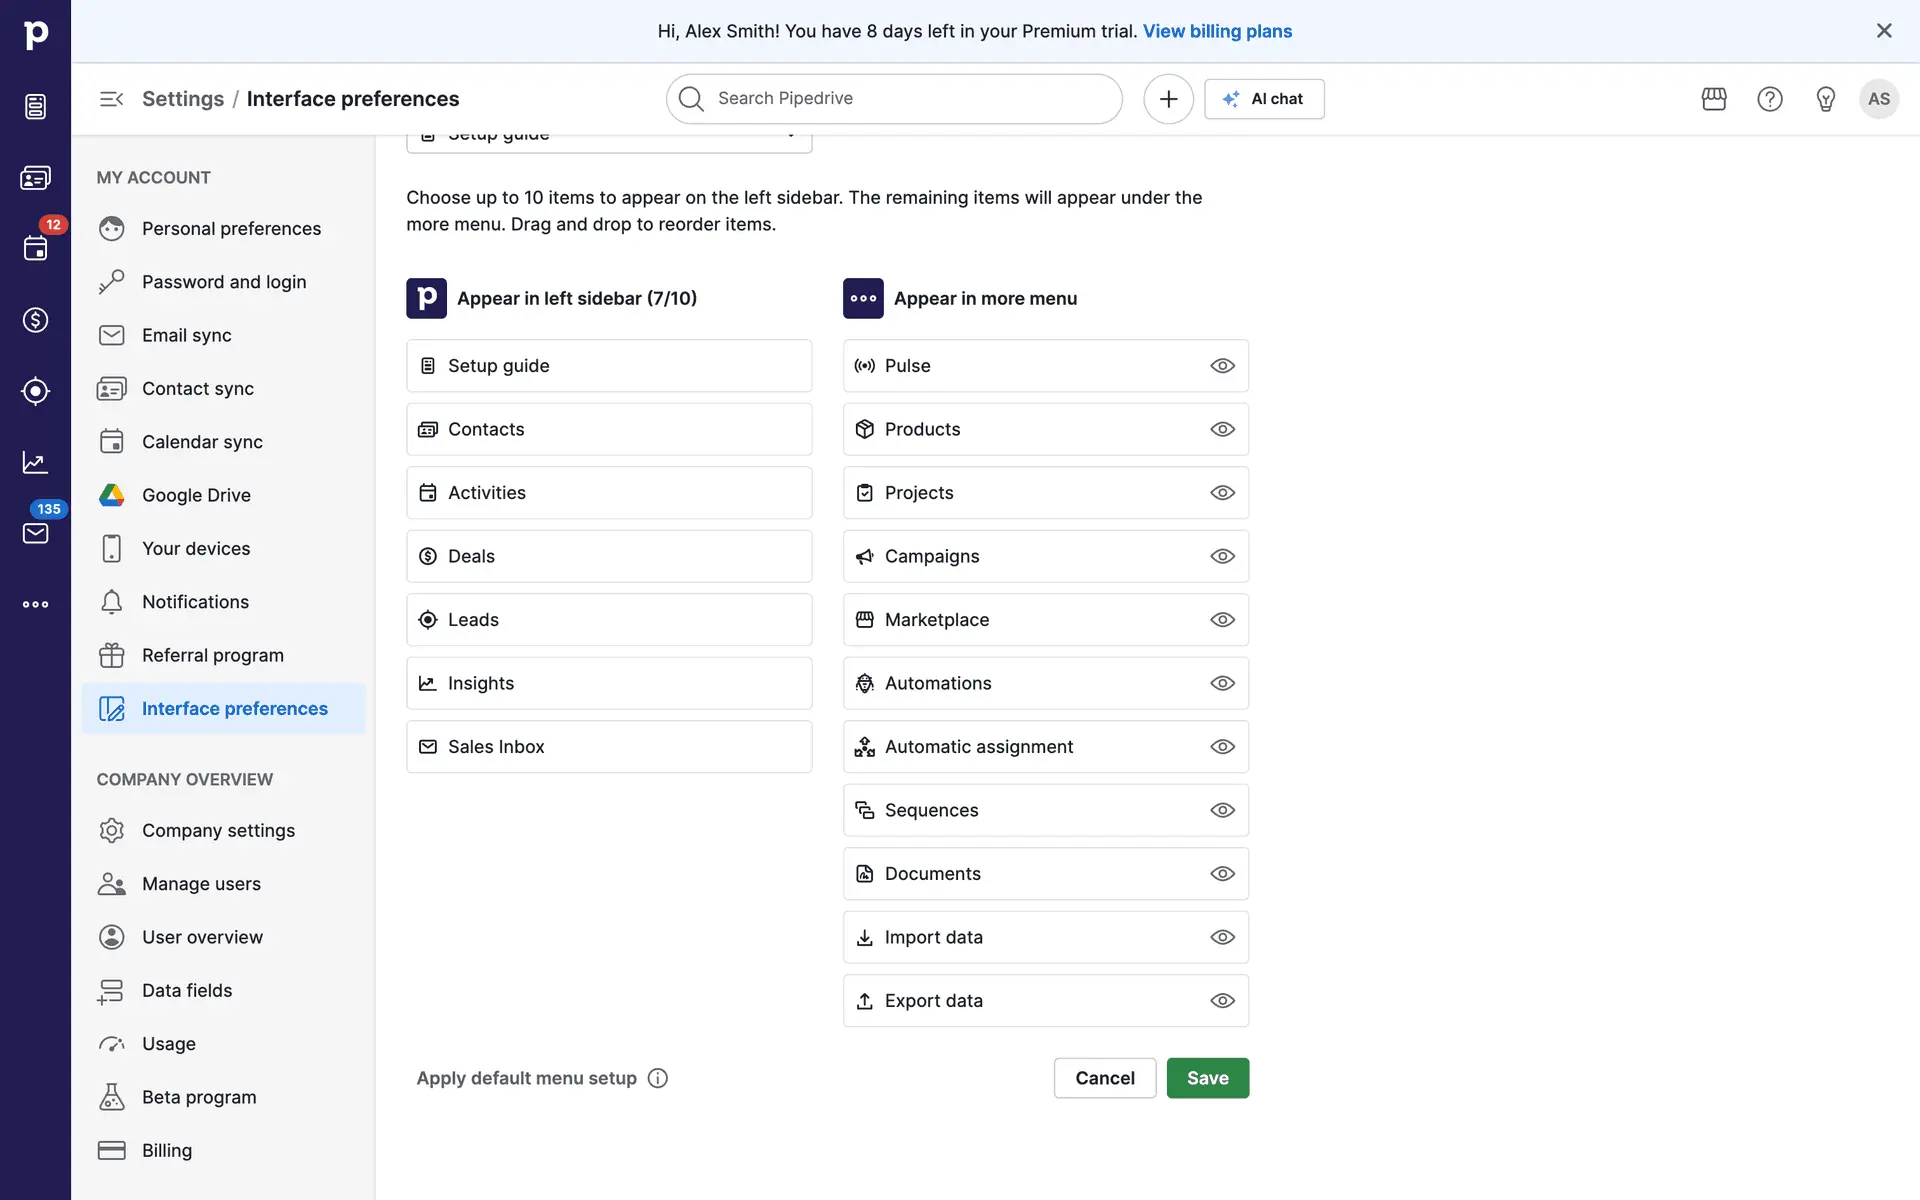Expand the more menu three dots in the sidebar

35,604
